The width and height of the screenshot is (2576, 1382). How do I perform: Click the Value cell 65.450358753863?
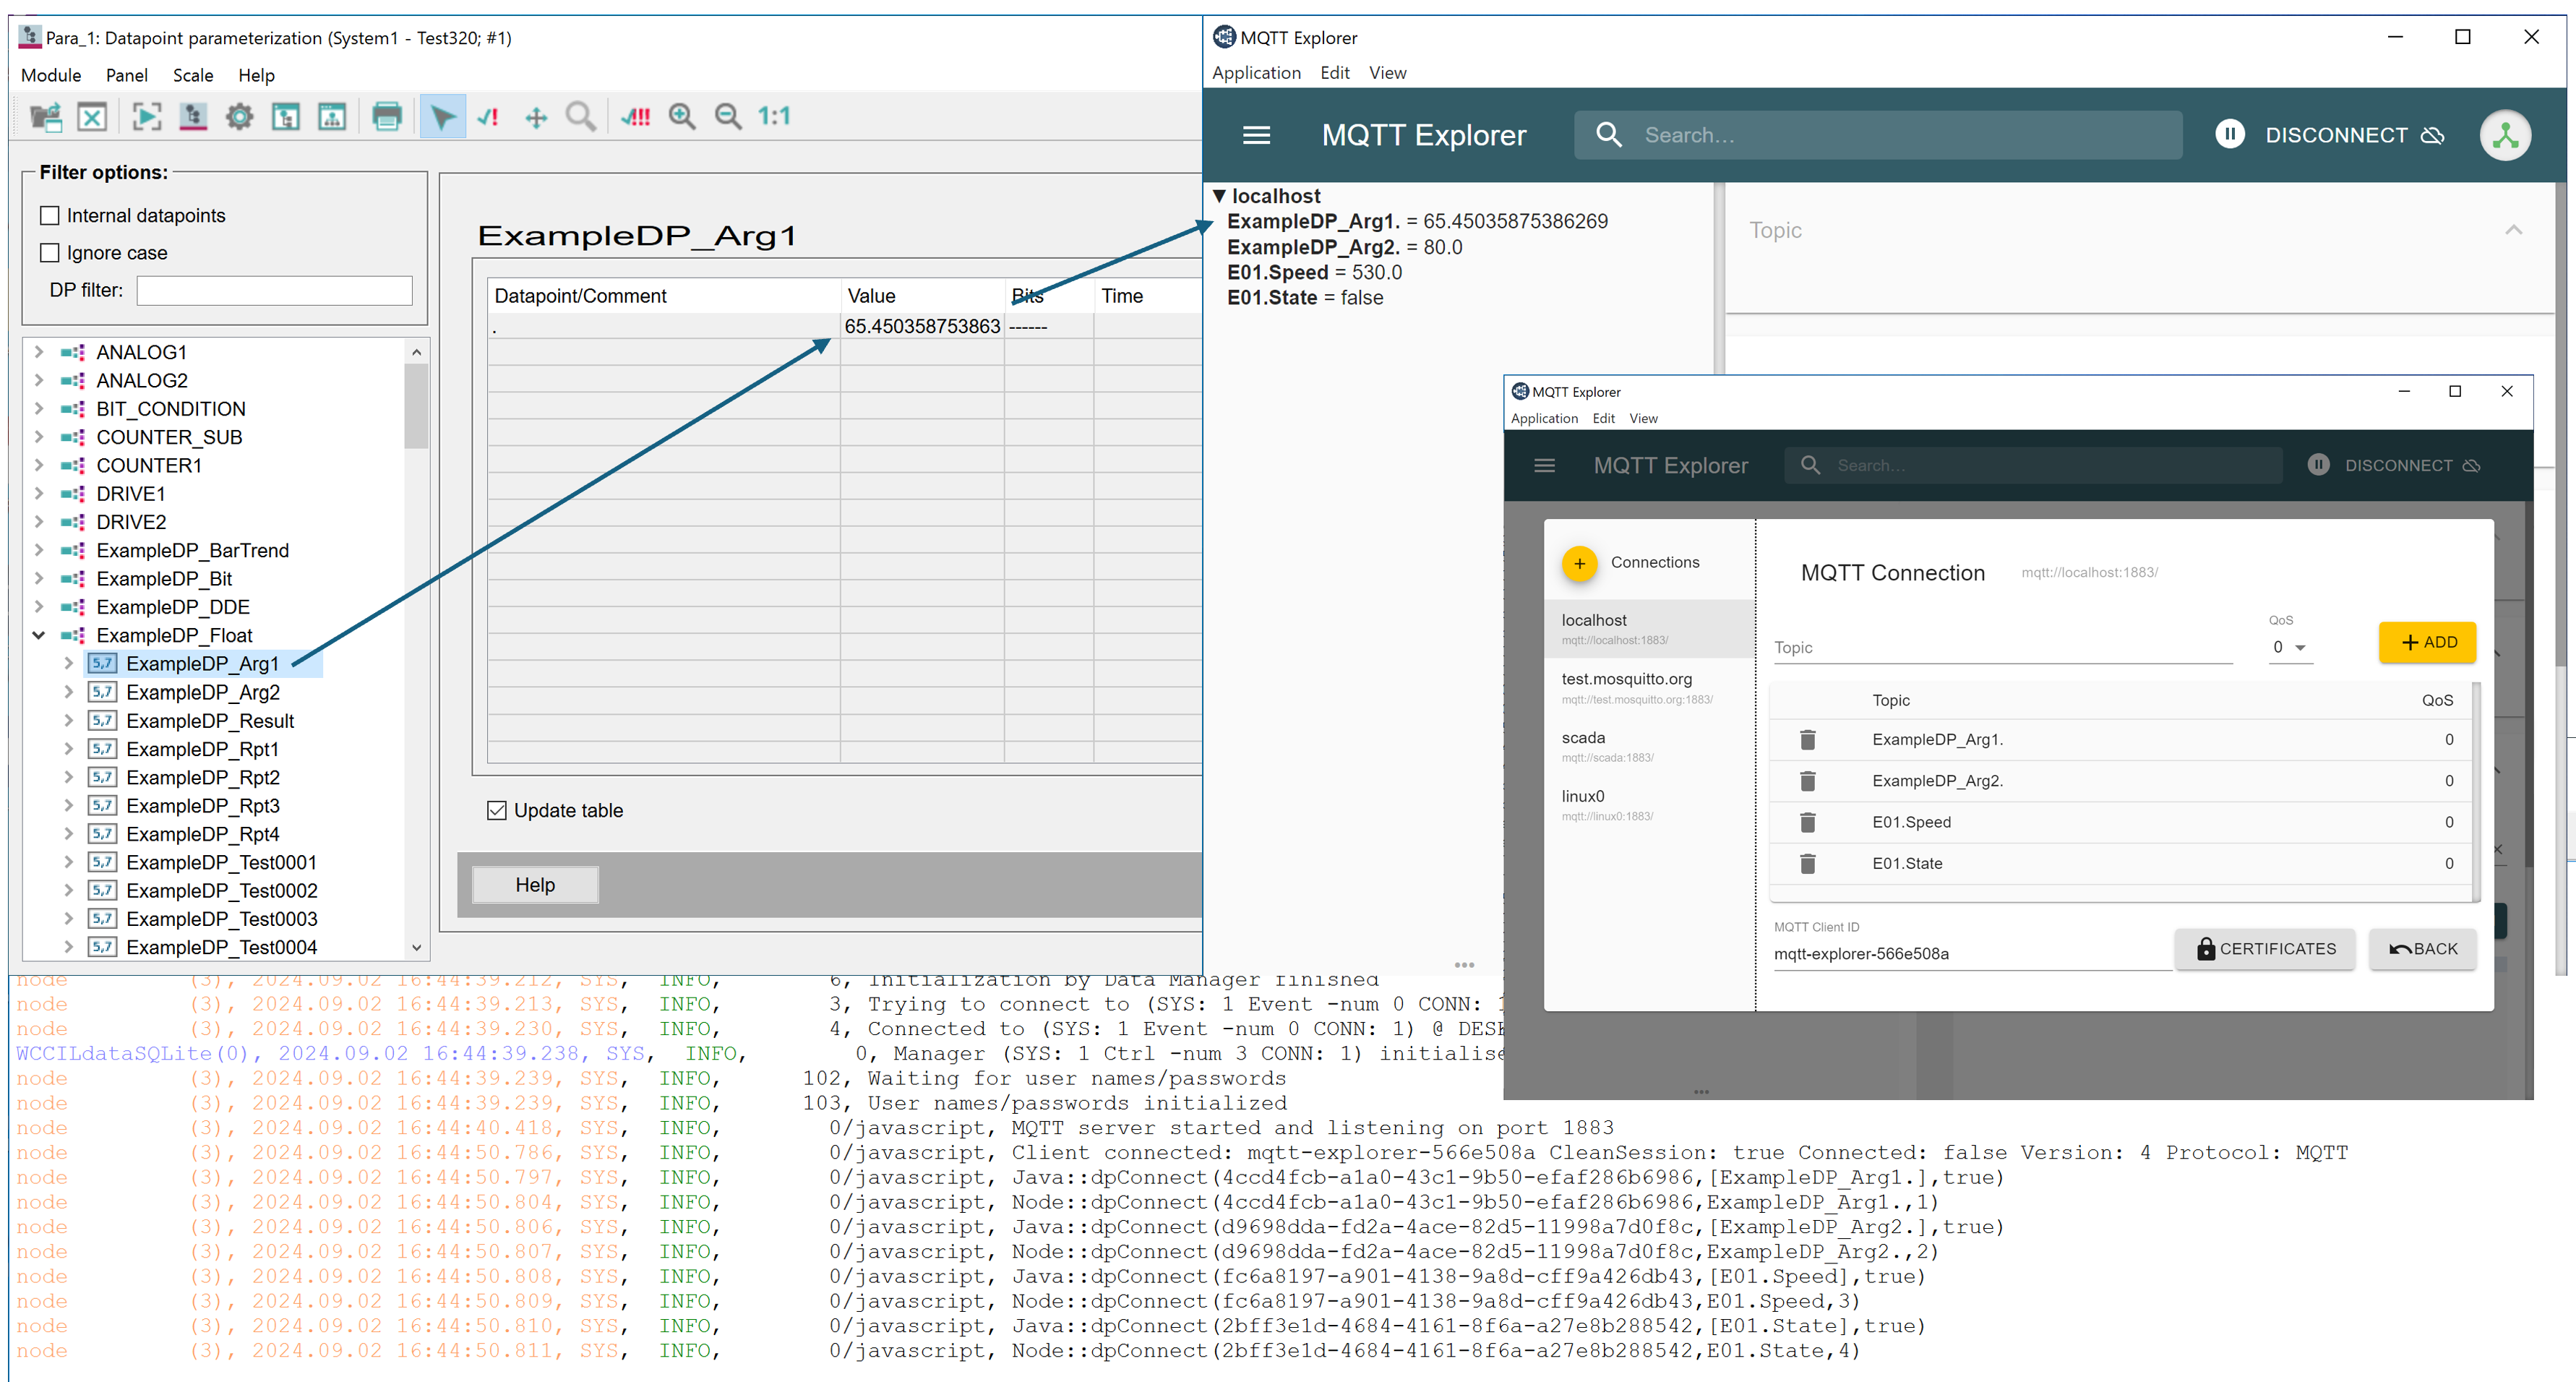922,326
